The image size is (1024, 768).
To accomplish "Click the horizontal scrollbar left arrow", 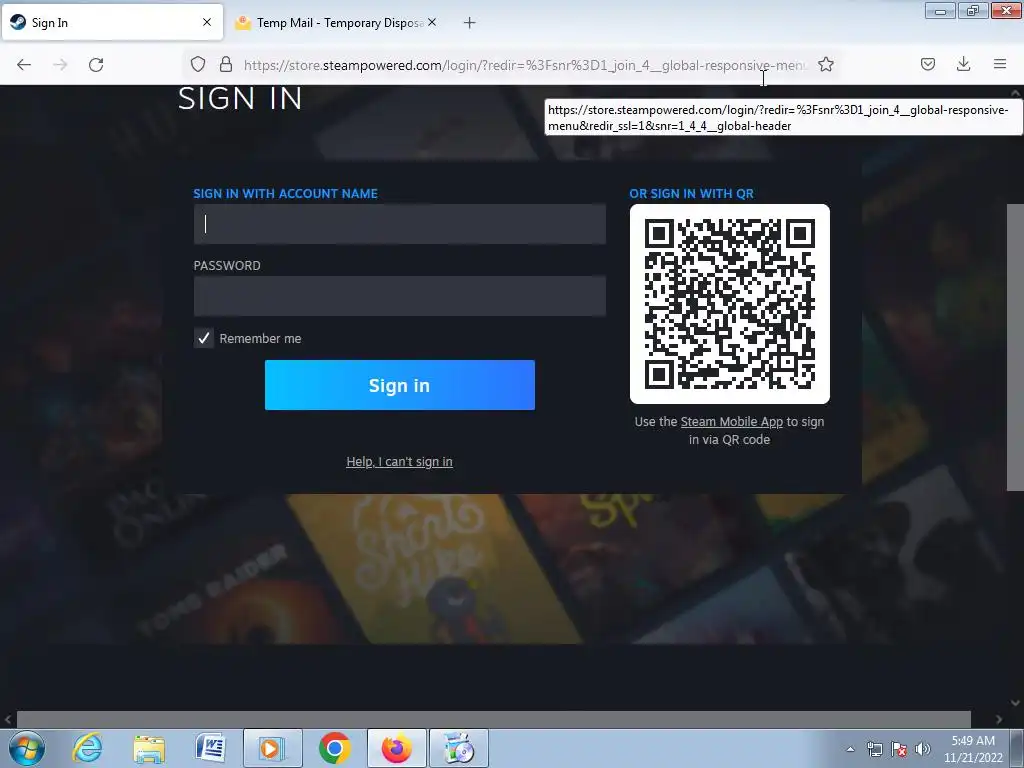I will (x=8, y=720).
